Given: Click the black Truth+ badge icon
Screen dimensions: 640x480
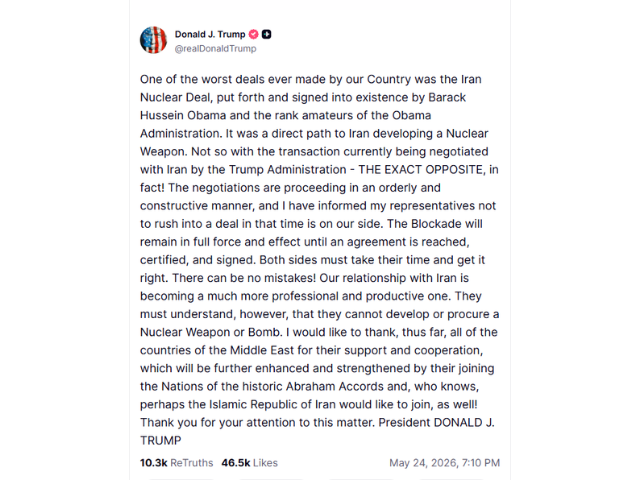Looking at the screenshot, I should (267, 34).
